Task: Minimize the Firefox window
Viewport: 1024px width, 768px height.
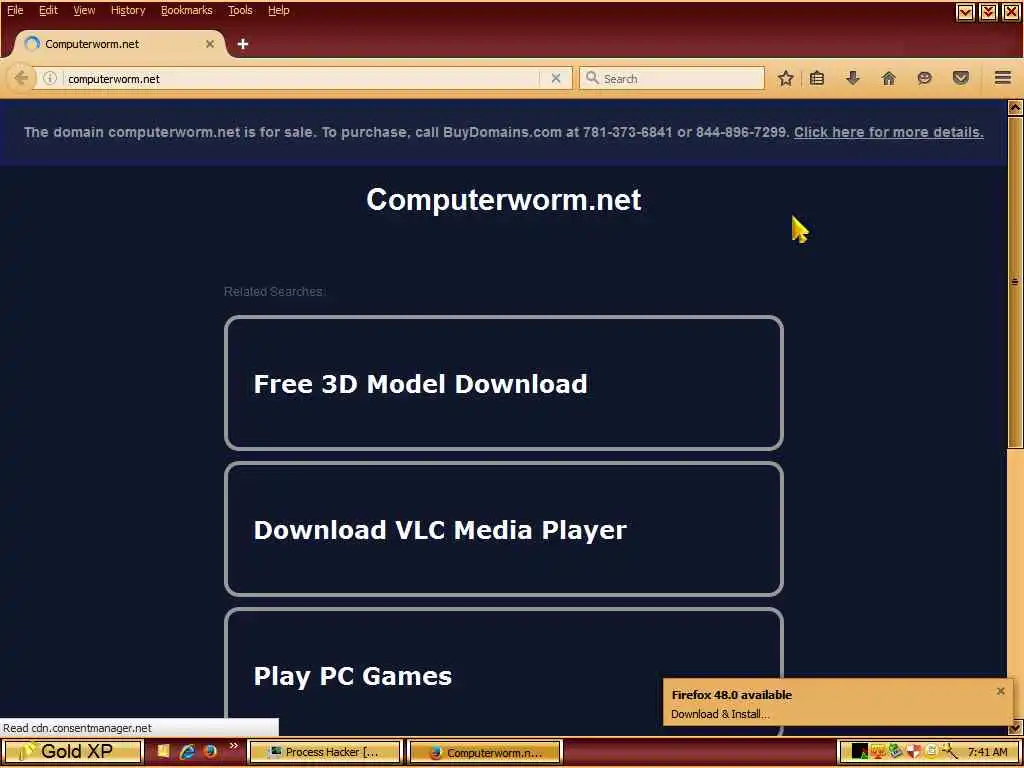Action: (965, 12)
